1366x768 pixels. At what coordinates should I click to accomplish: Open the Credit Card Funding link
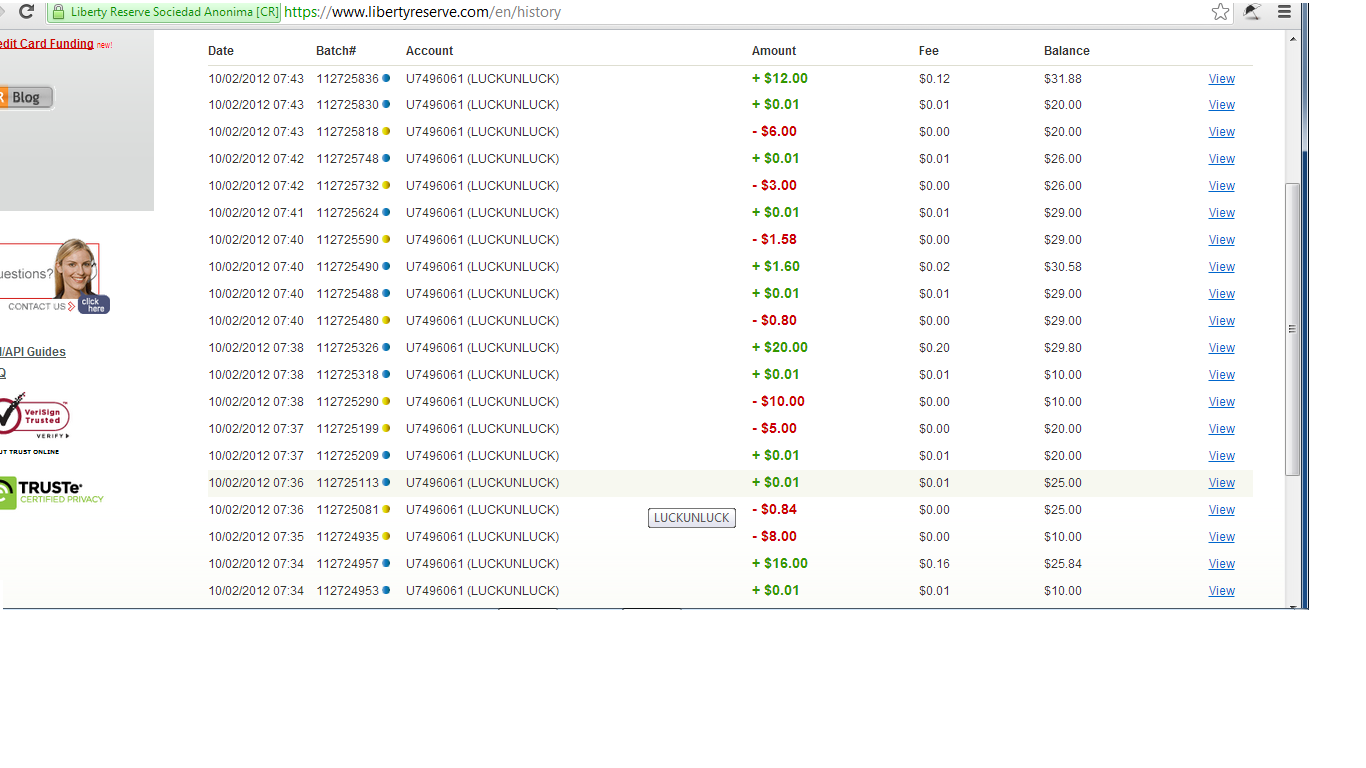point(46,44)
